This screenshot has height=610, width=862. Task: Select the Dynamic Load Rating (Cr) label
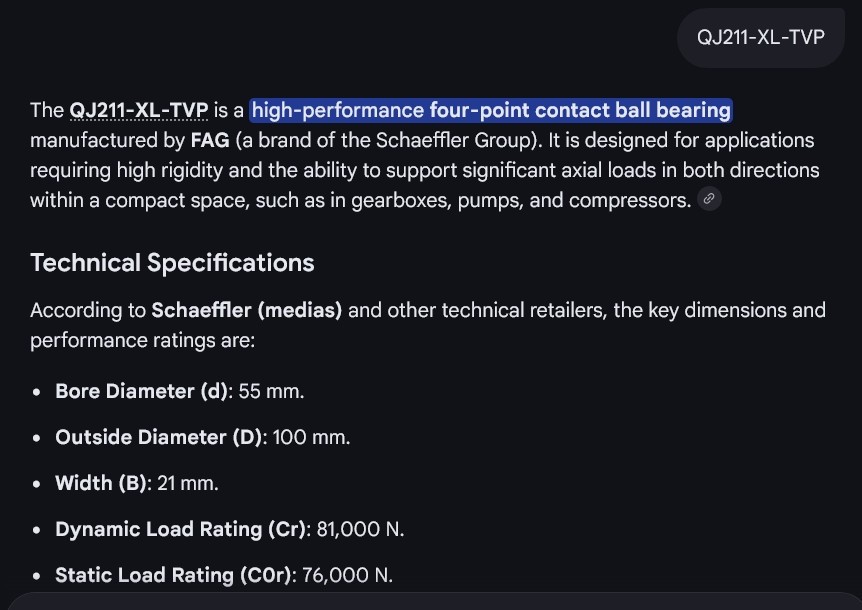(x=180, y=529)
